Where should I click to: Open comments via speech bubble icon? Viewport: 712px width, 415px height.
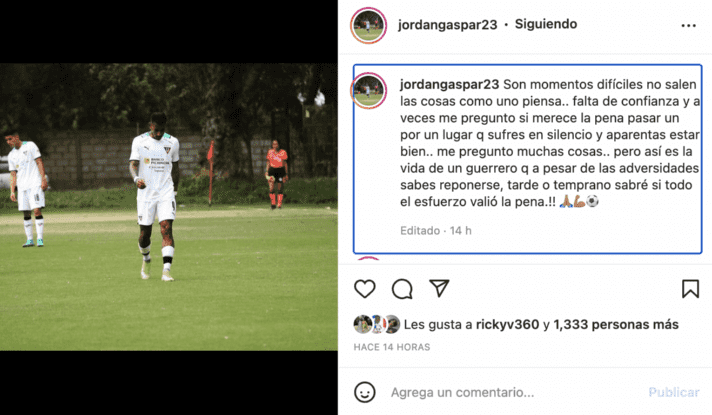402,289
